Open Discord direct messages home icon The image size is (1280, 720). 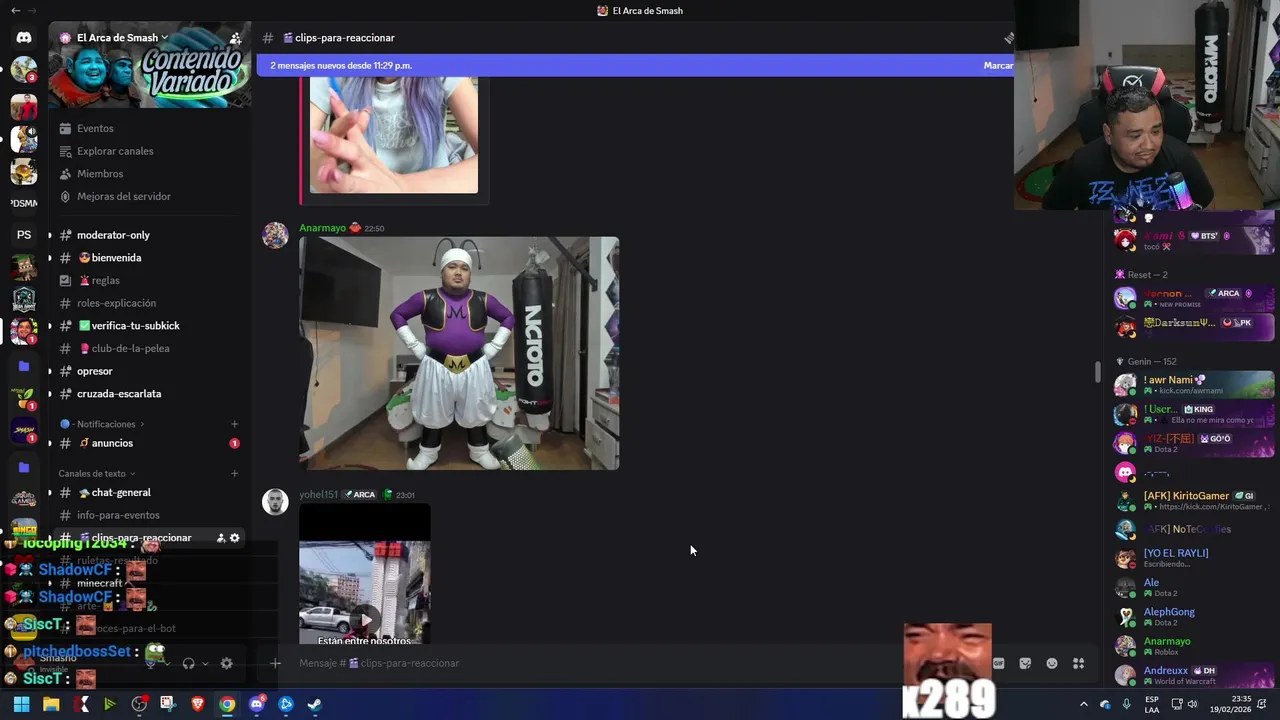pyautogui.click(x=24, y=37)
